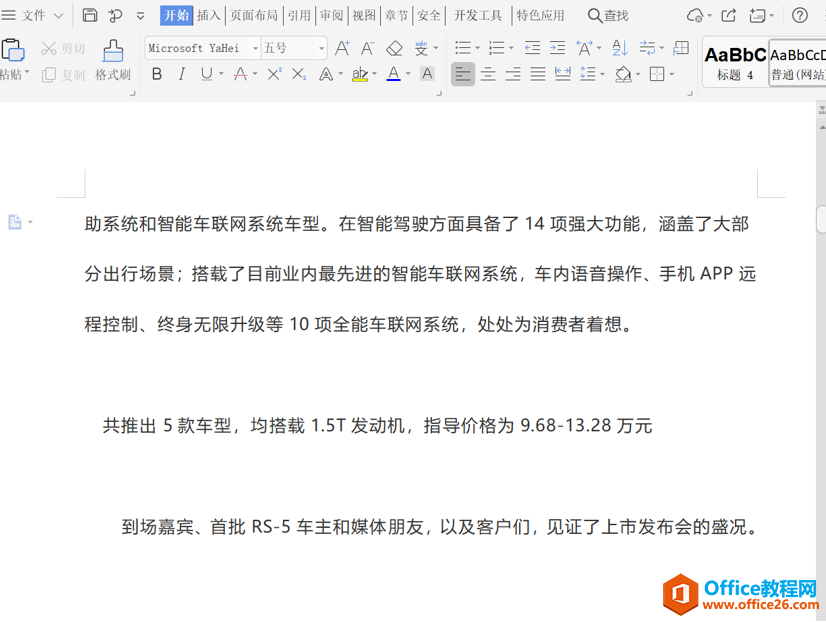Viewport: 826px width, 622px height.
Task: Toggle Underline formatting
Action: [206, 74]
